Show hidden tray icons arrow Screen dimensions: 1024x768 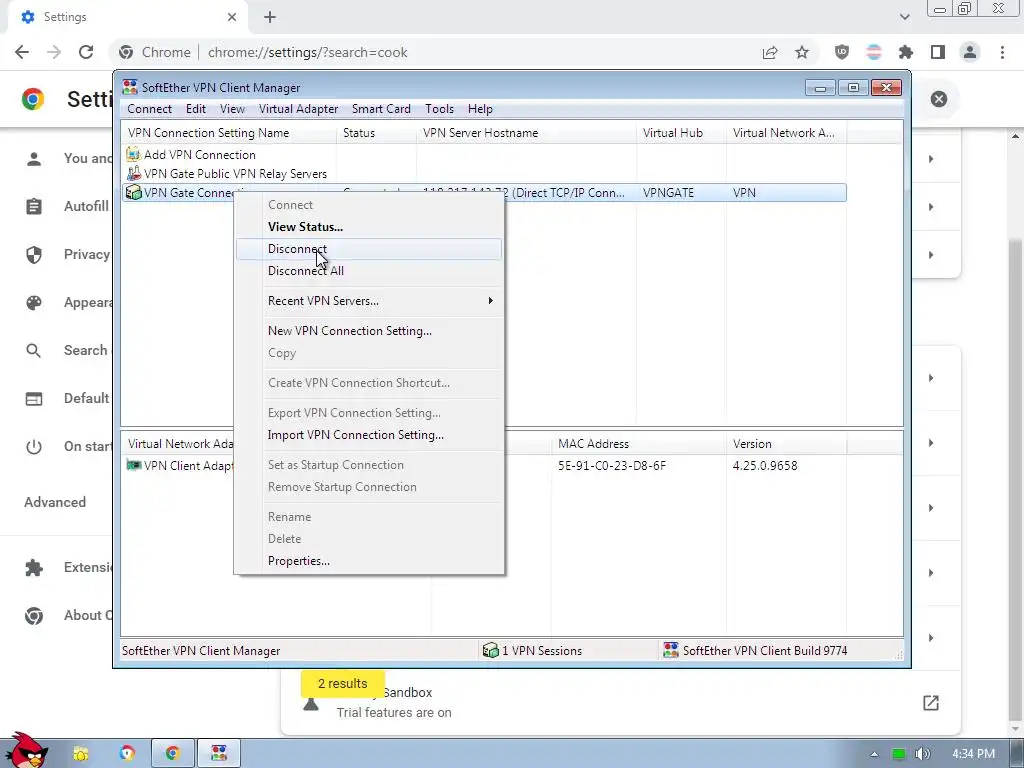click(874, 754)
